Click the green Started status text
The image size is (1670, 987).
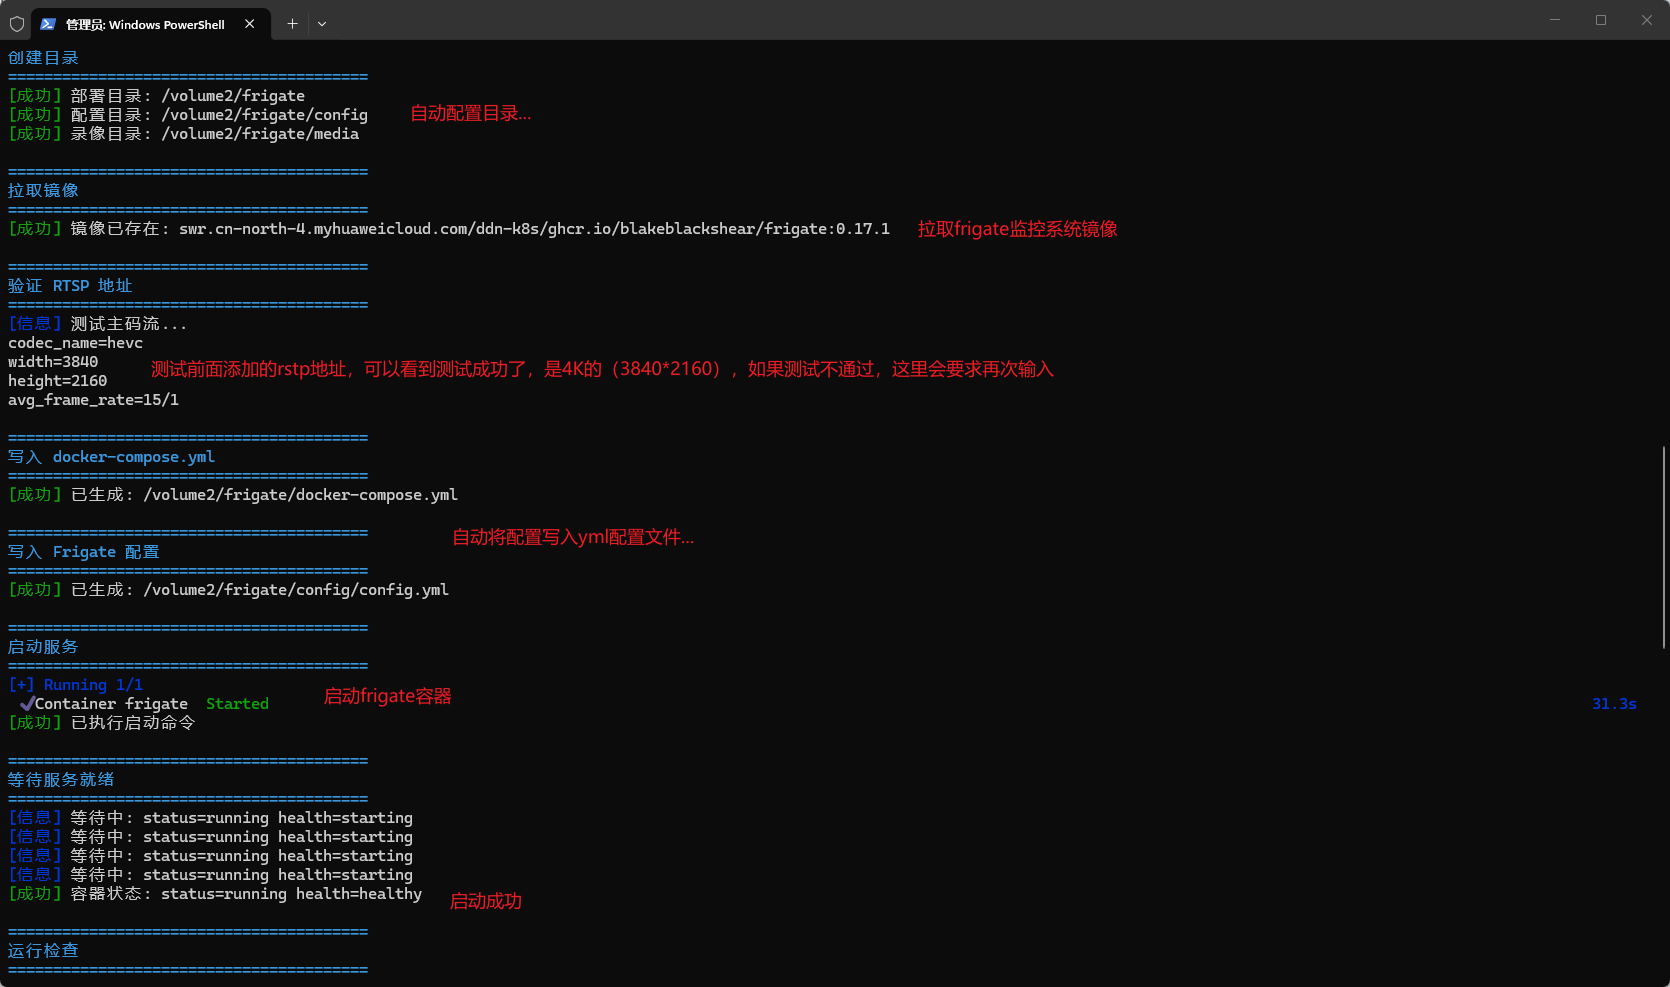237,704
